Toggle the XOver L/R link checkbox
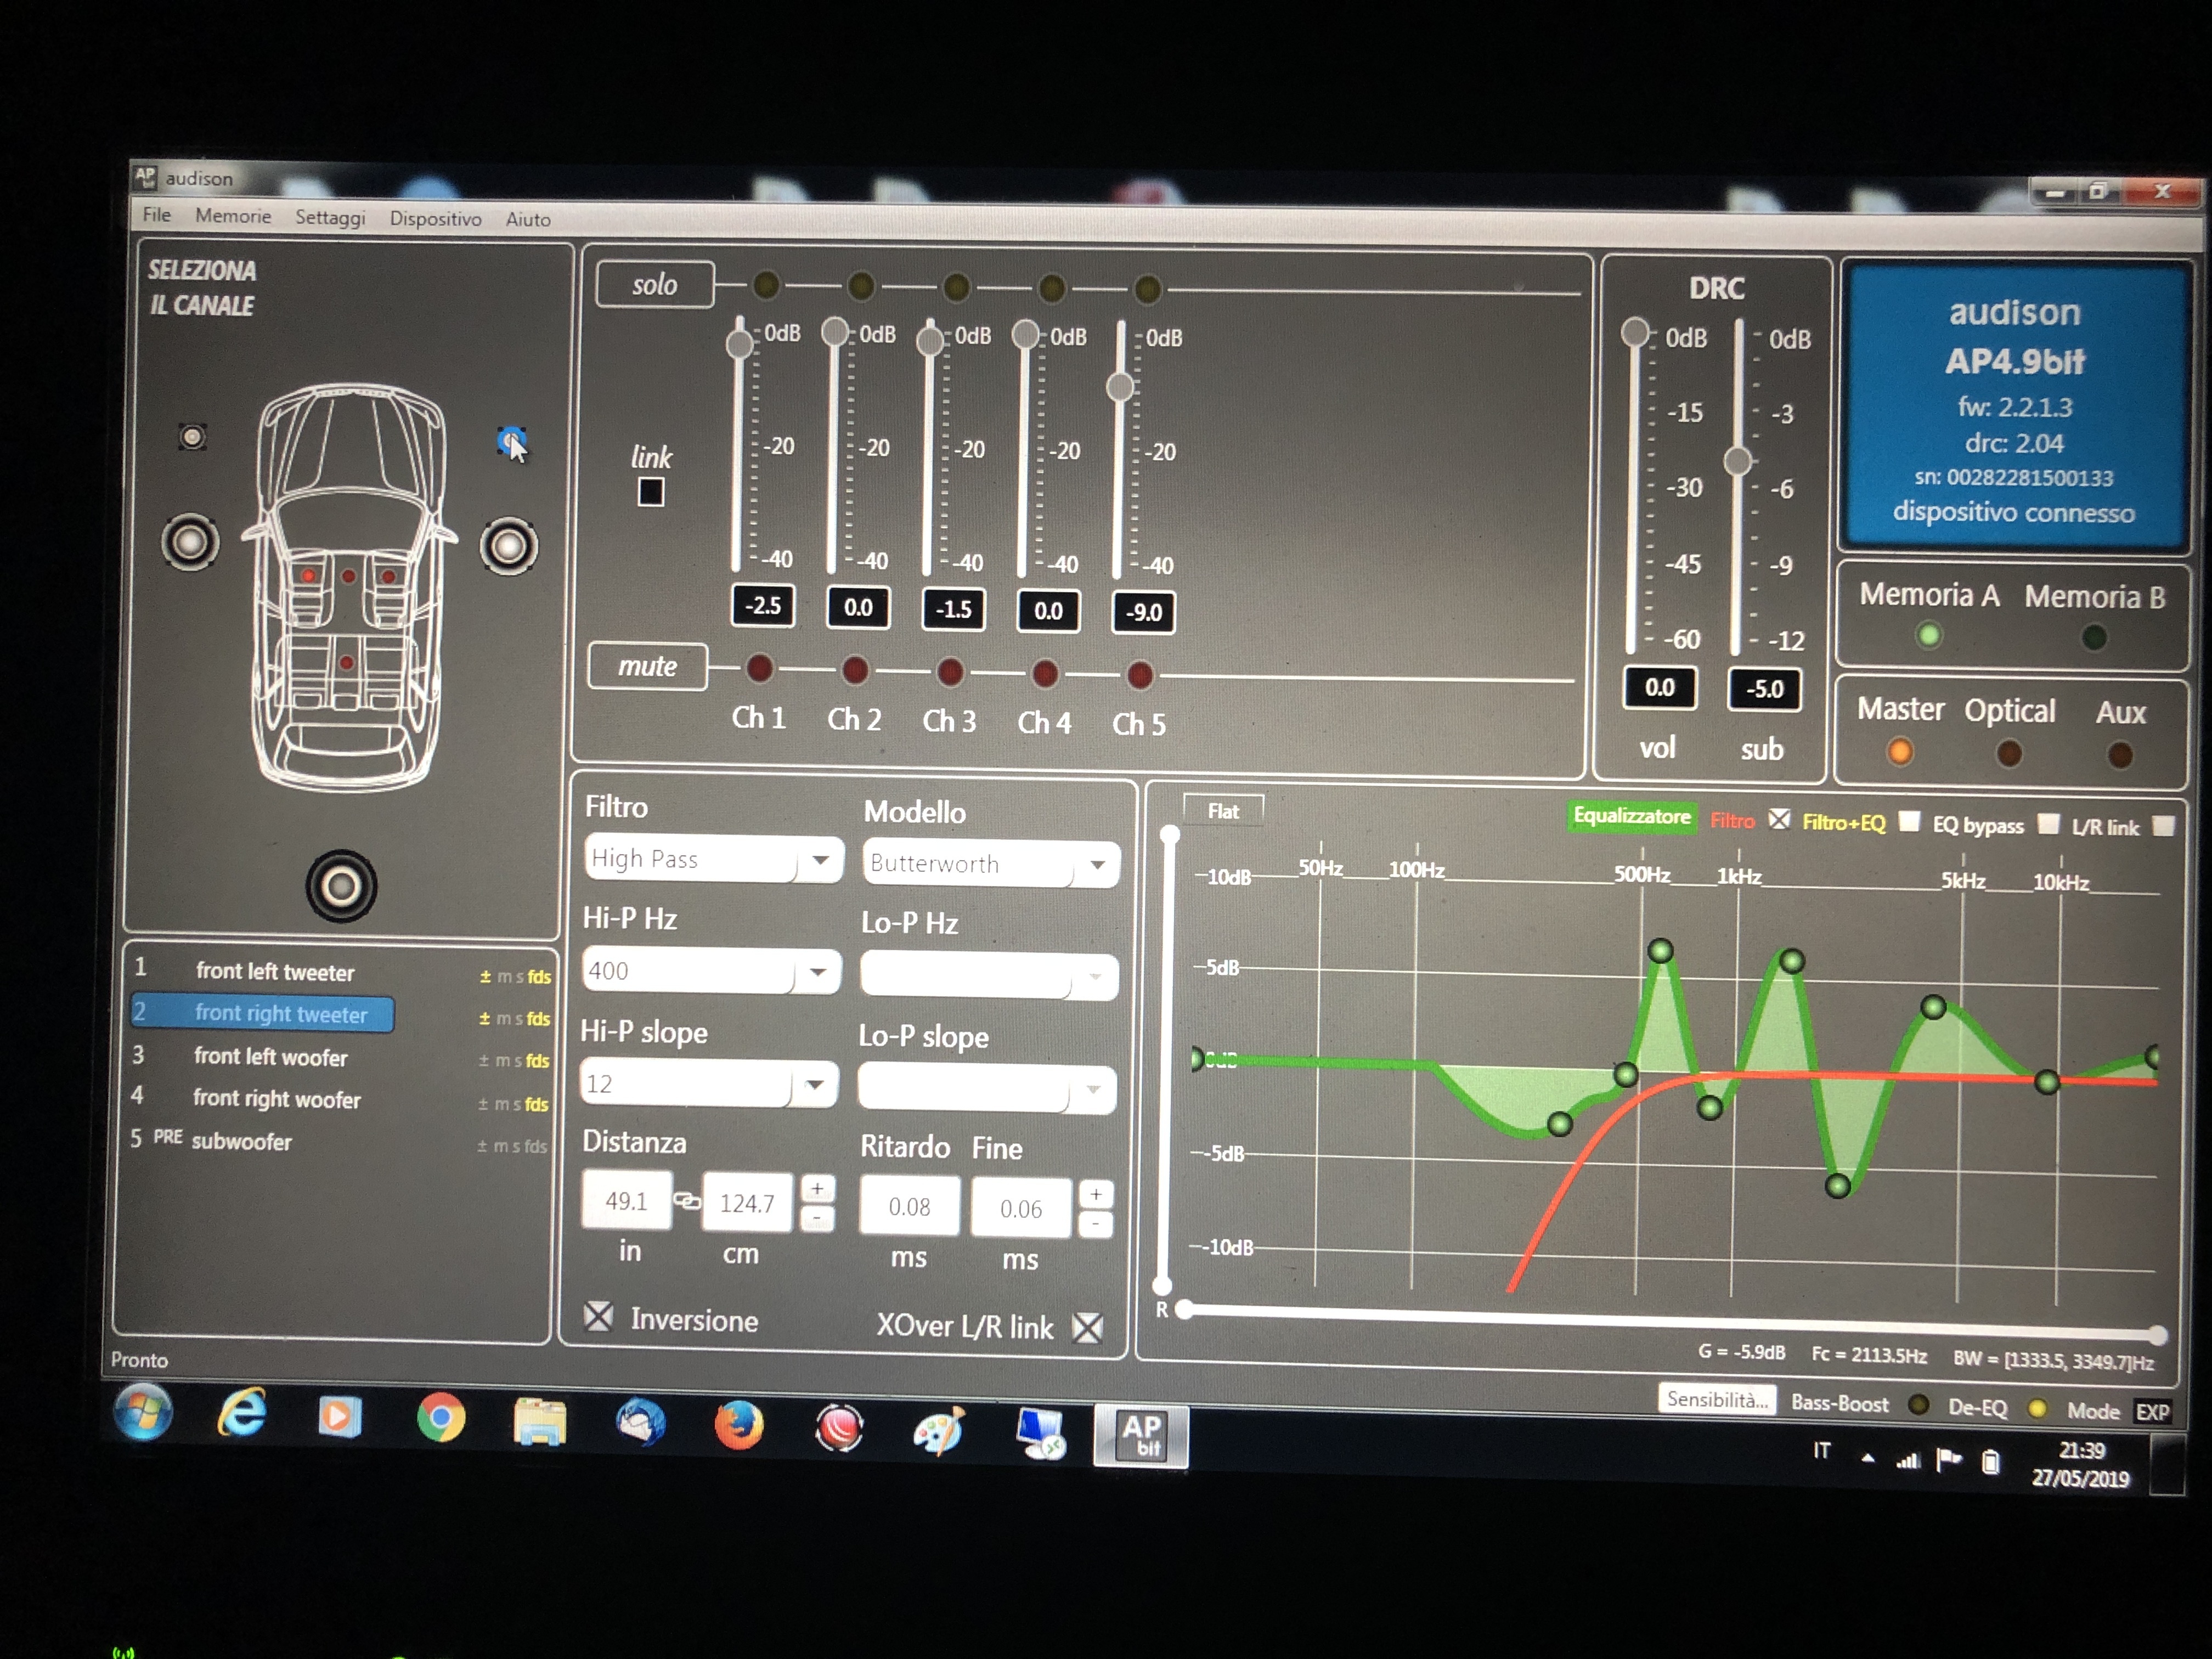The width and height of the screenshot is (2212, 1659). tap(1087, 1328)
